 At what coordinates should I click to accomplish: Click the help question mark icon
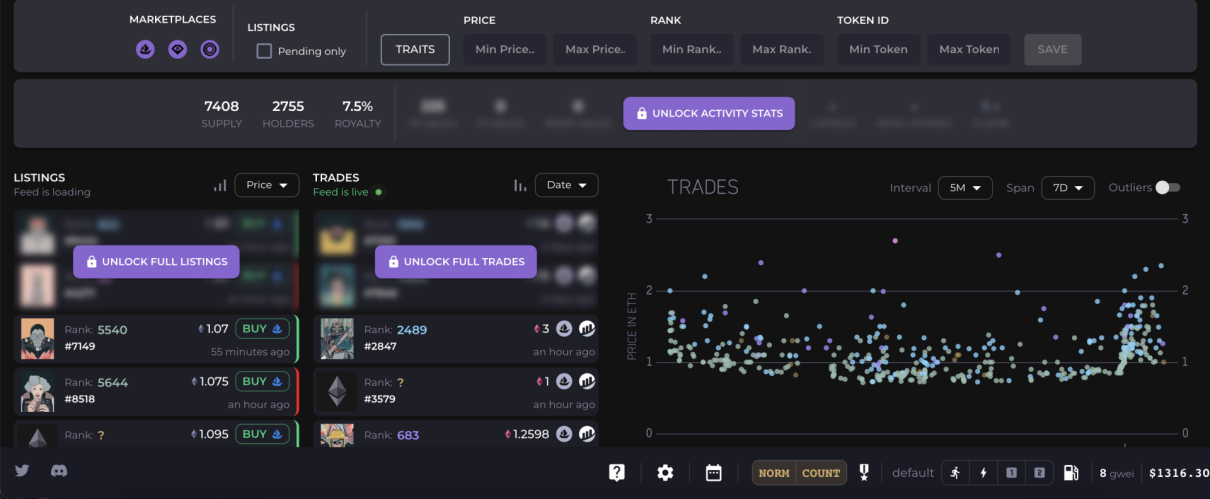pyautogui.click(x=617, y=473)
